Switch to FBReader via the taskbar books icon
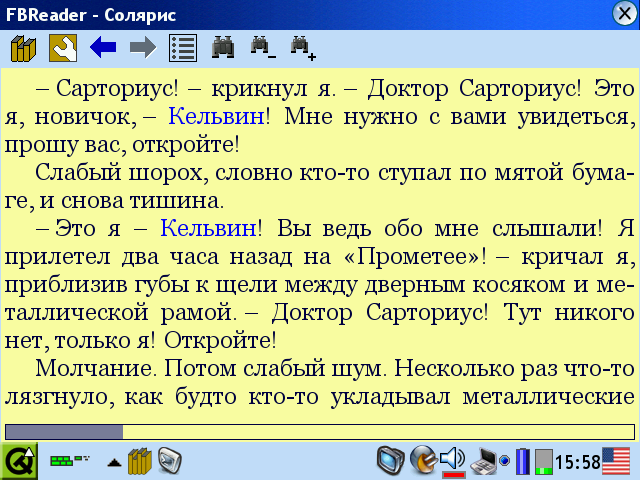The height and width of the screenshot is (480, 640). pos(140,461)
